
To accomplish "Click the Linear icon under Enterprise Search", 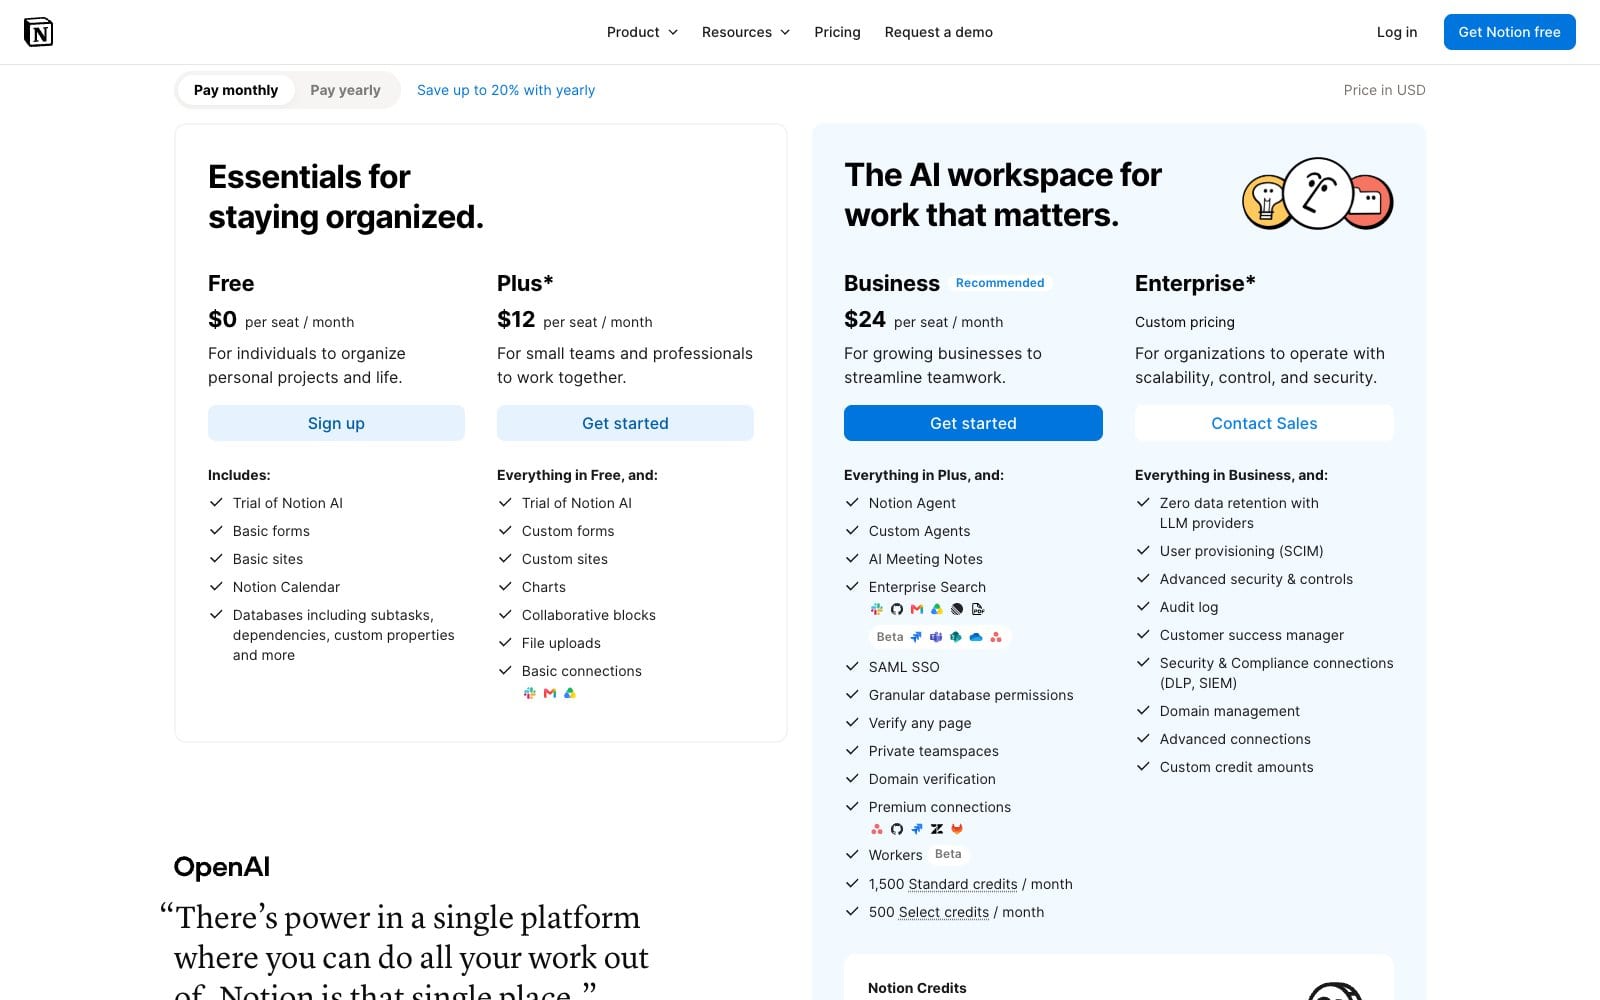I will (x=957, y=609).
